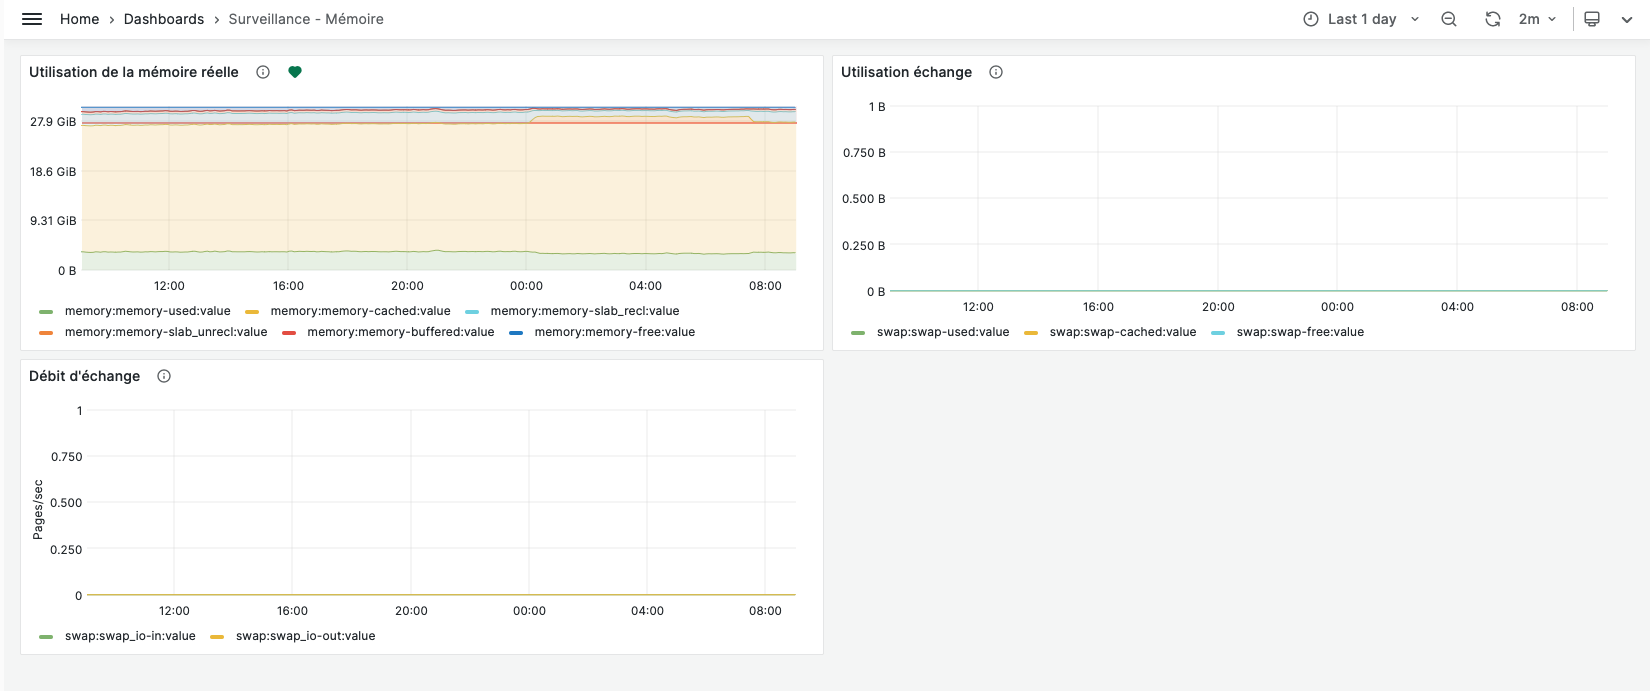Click the Débit d'échange panel title
1650x691 pixels.
[x=85, y=376]
